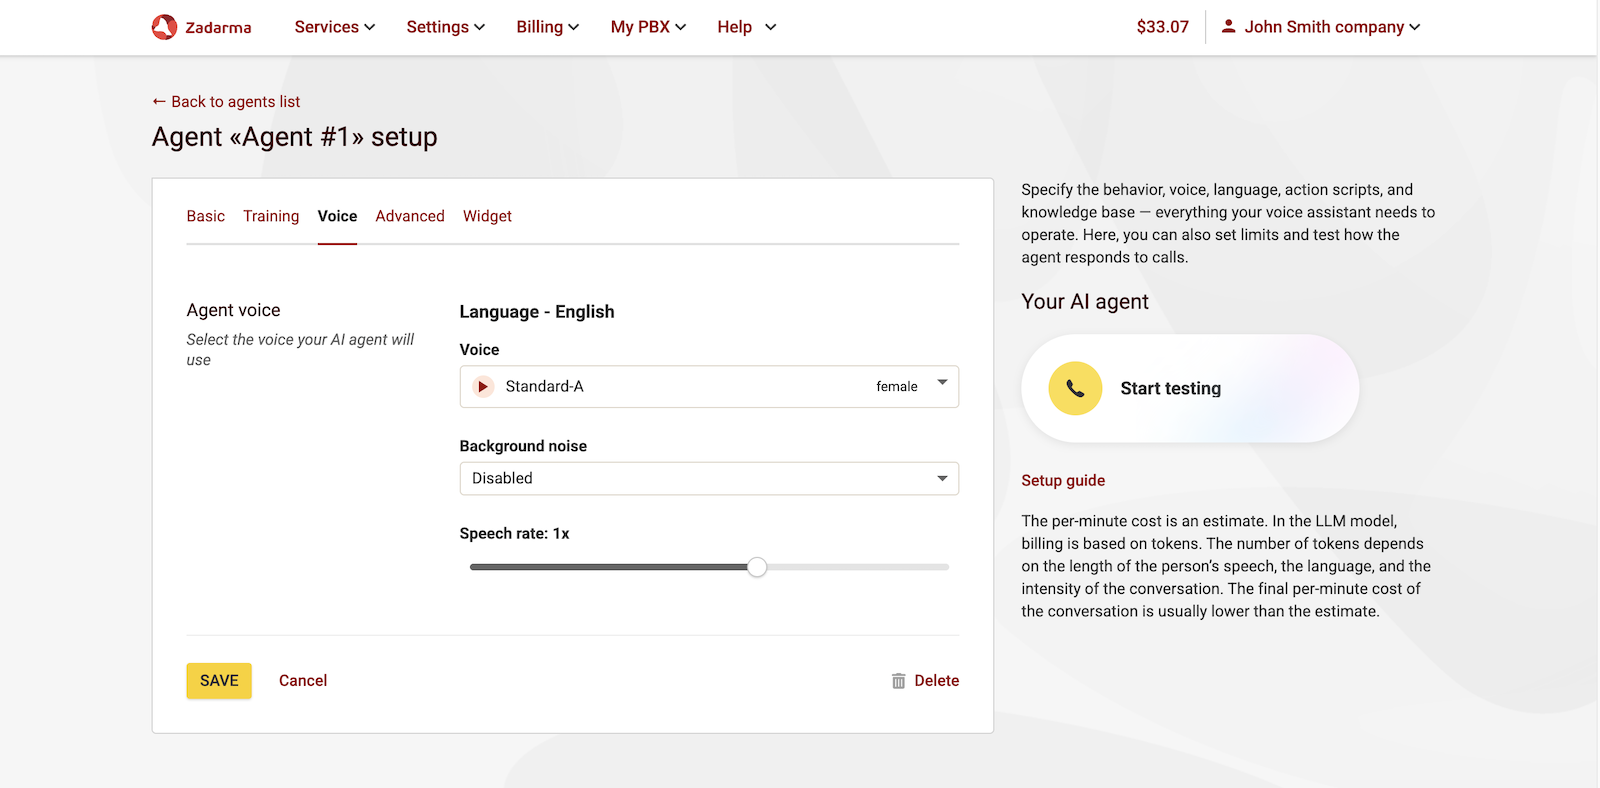Click the $33.07 account balance
Viewport: 1600px width, 788px height.
1162,27
